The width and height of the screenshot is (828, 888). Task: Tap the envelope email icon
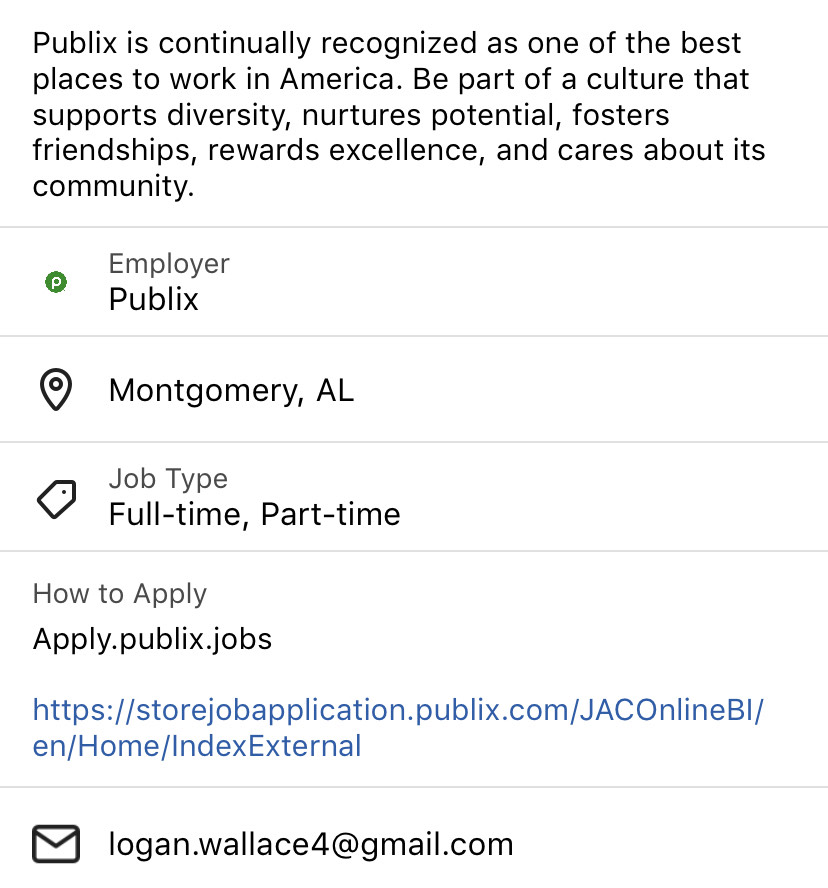point(56,844)
